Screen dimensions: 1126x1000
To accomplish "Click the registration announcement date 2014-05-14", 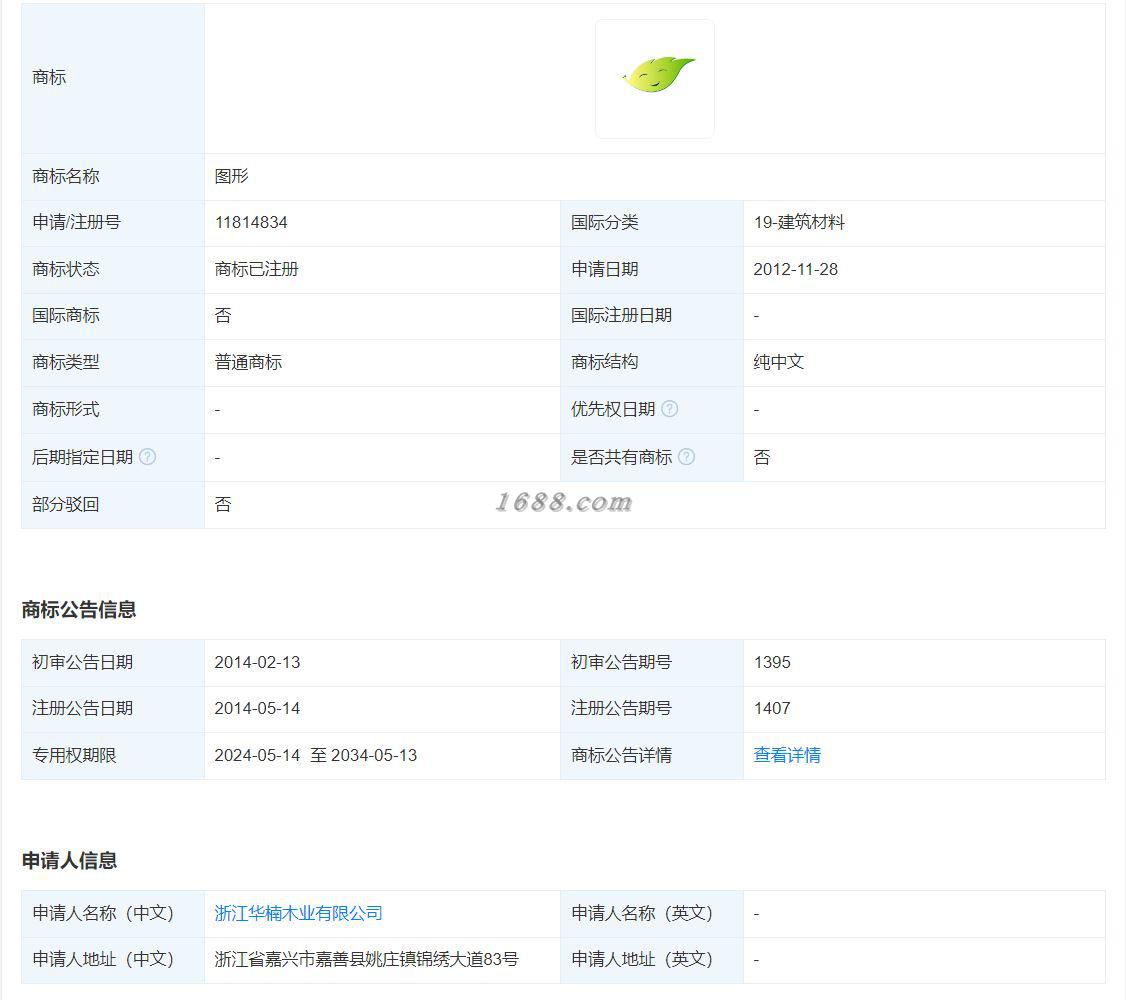I will coord(257,709).
